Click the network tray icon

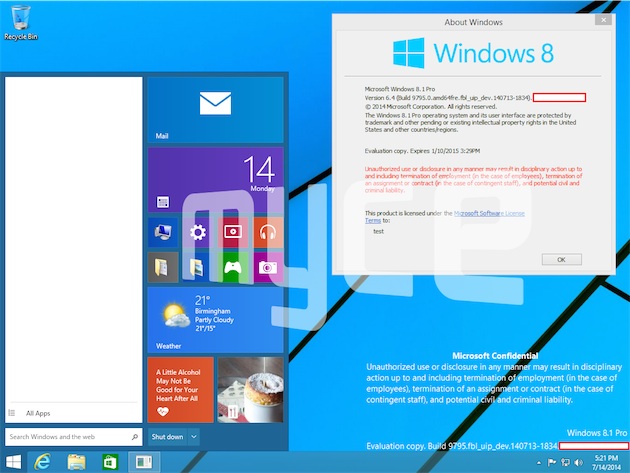click(565, 463)
